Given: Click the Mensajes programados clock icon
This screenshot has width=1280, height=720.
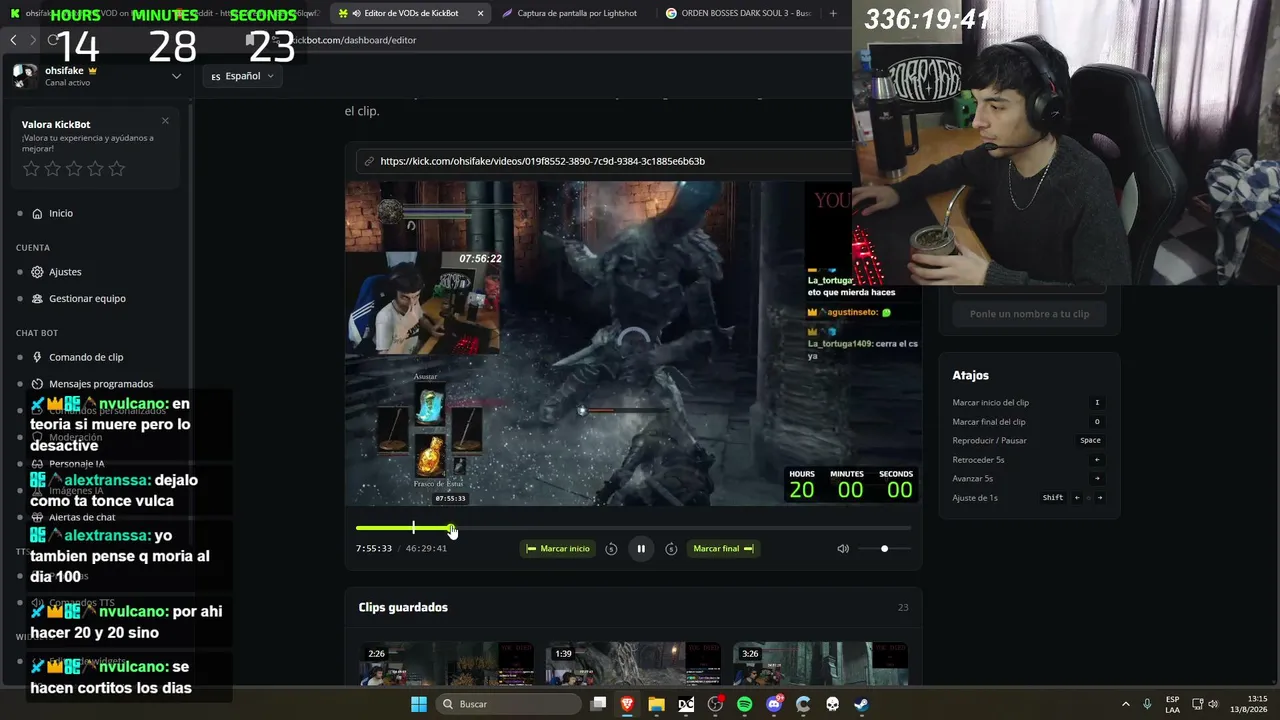Looking at the screenshot, I should tap(37, 384).
